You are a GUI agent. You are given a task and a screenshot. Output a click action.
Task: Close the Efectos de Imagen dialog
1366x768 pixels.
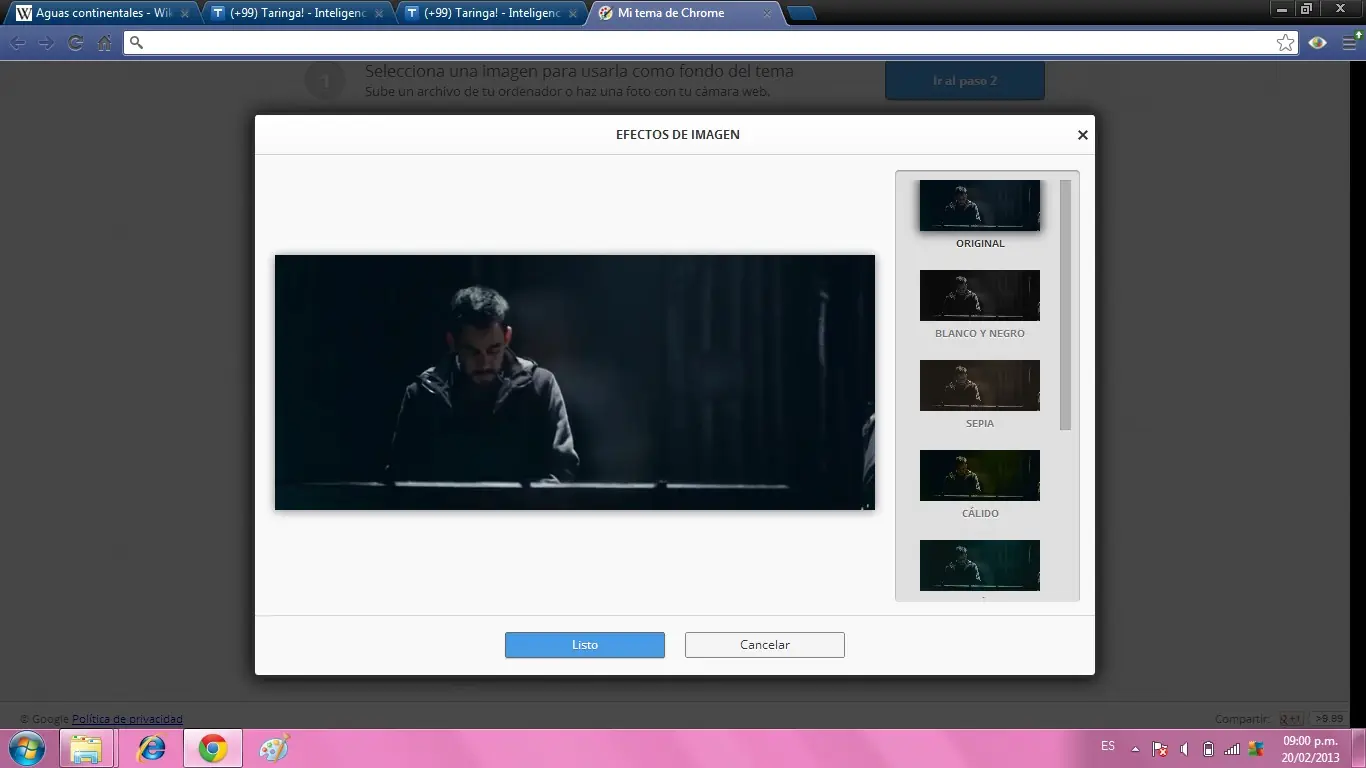(1082, 135)
